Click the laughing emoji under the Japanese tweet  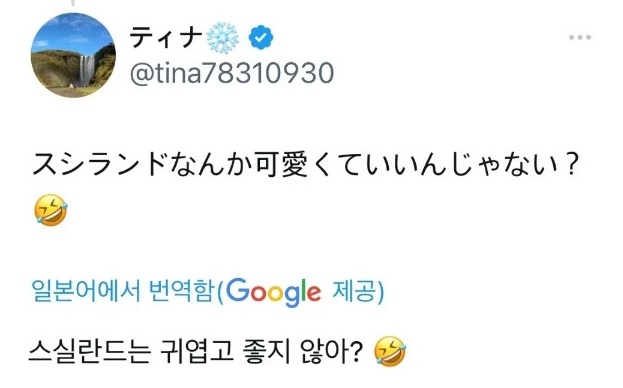pyautogui.click(x=51, y=210)
